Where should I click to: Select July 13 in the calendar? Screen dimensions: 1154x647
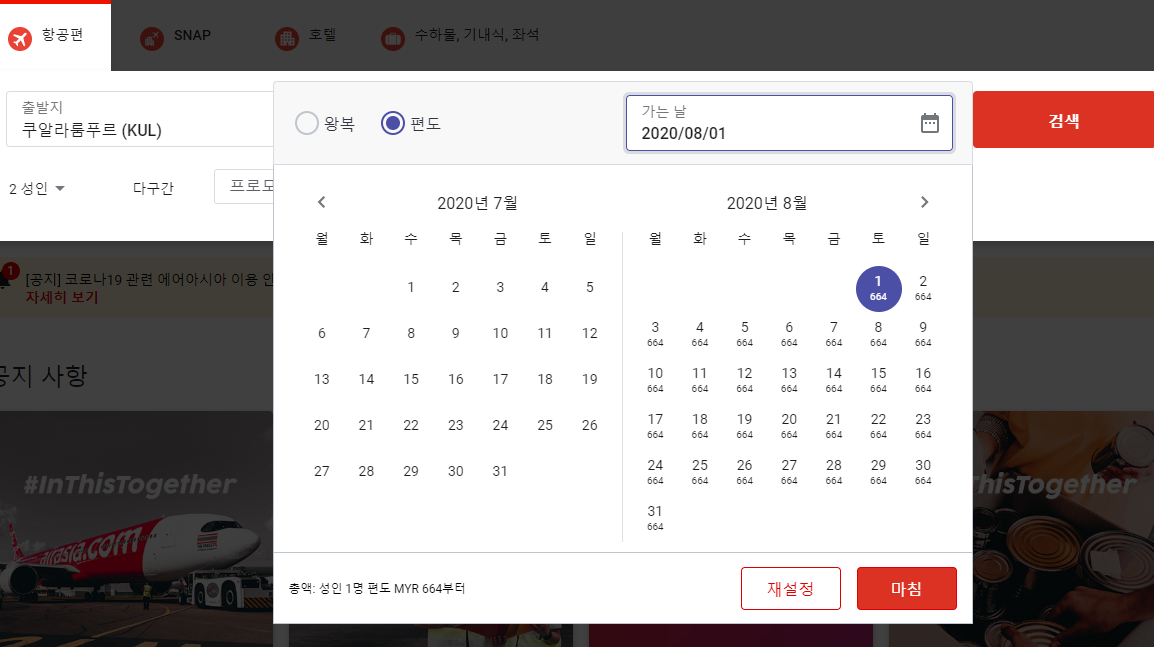pos(322,379)
